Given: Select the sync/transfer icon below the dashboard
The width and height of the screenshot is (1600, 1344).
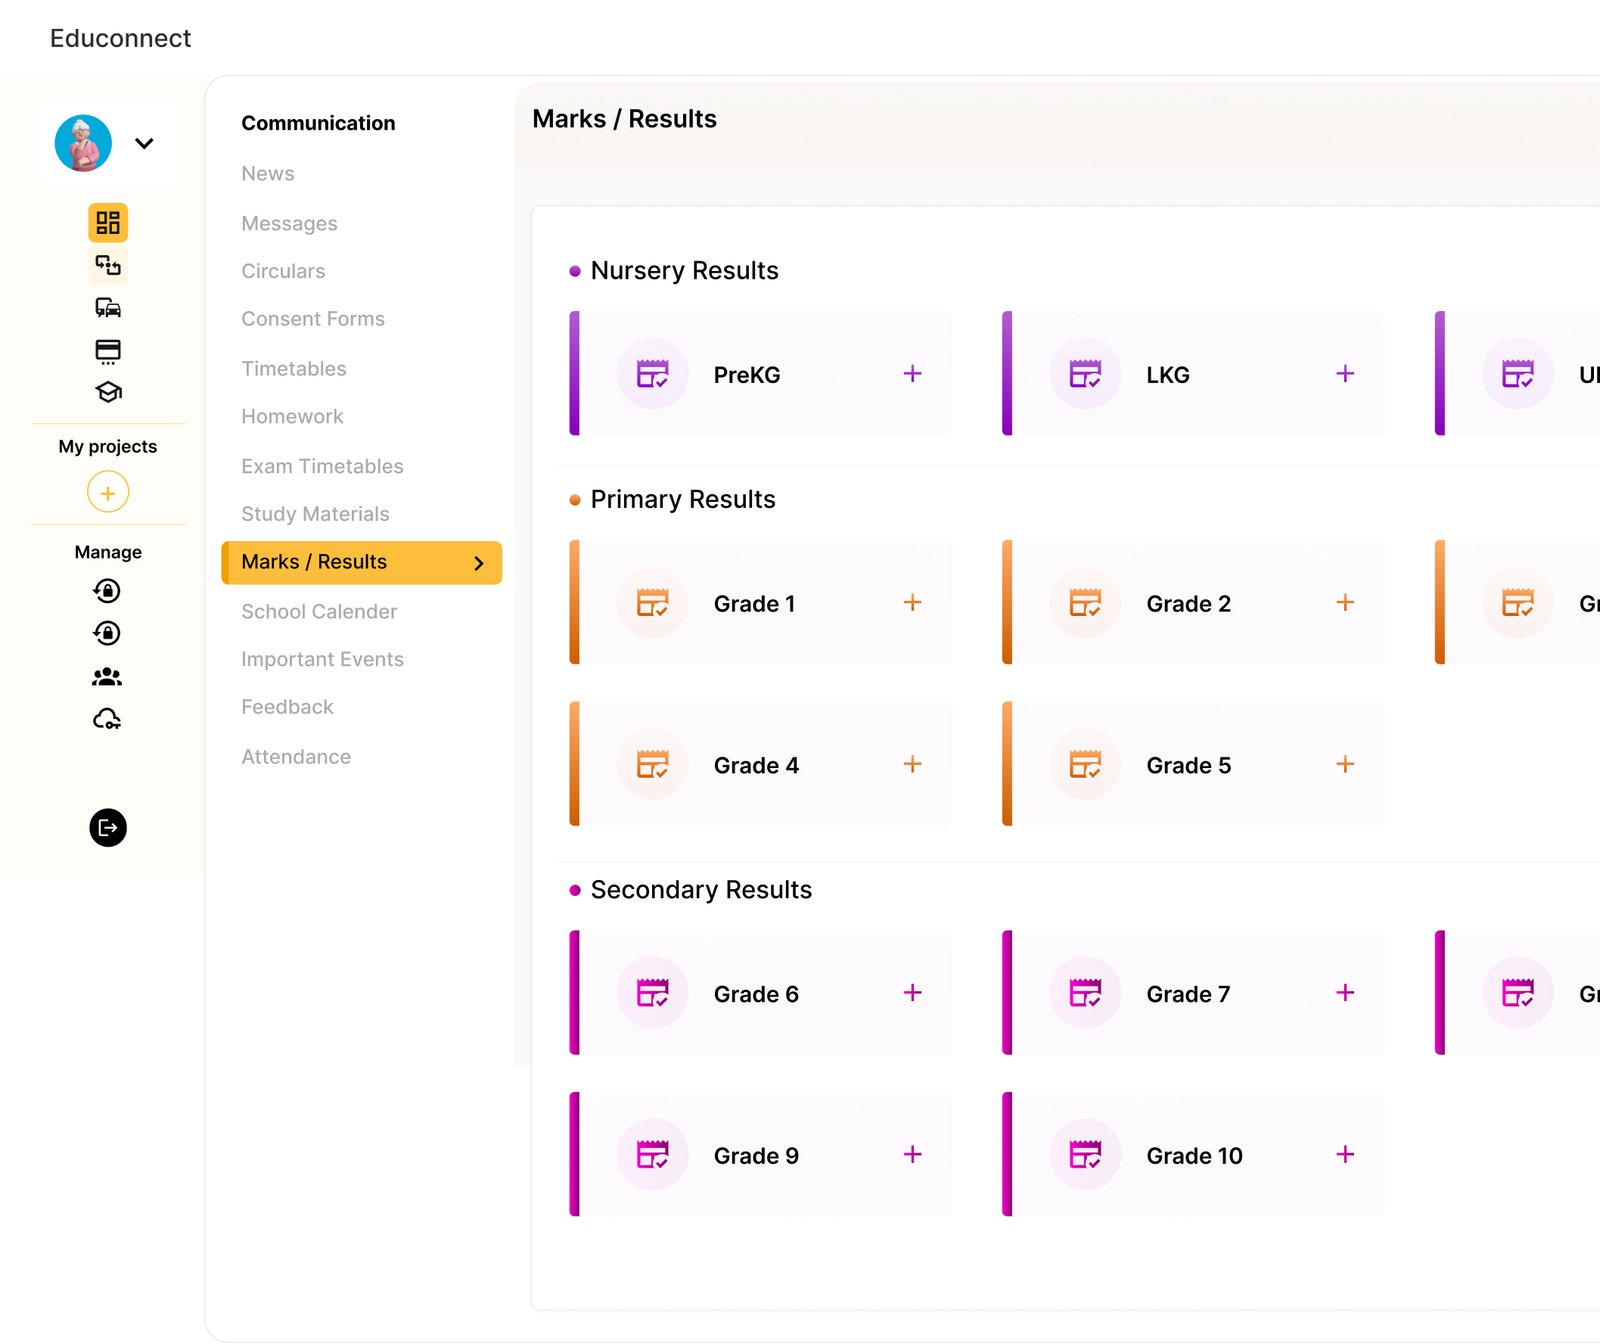Looking at the screenshot, I should pos(108,265).
